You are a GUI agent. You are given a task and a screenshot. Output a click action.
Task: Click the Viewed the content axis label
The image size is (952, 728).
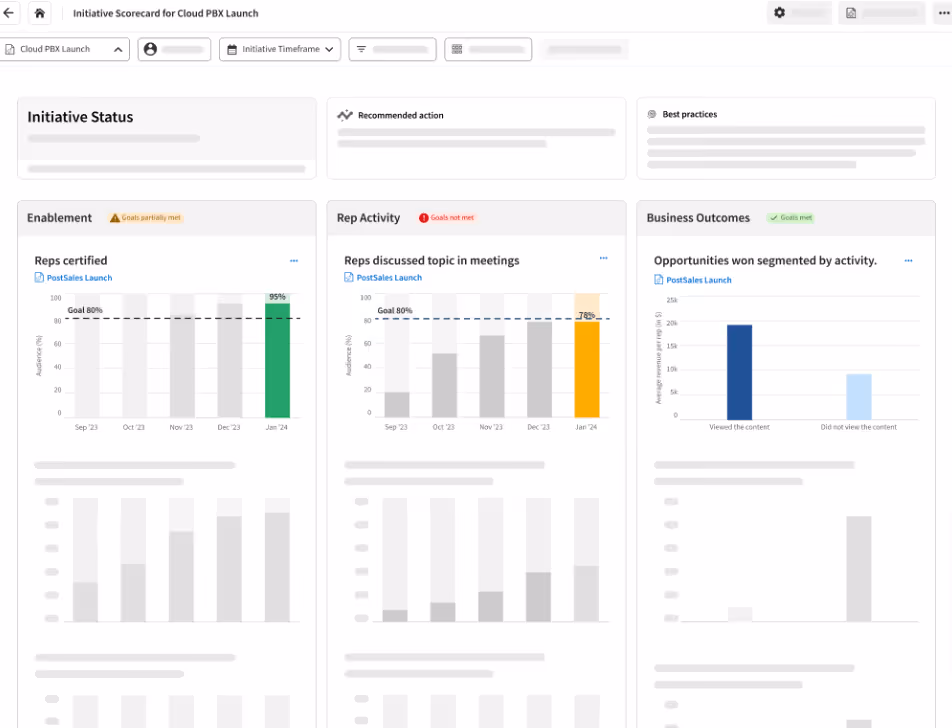[x=740, y=427]
